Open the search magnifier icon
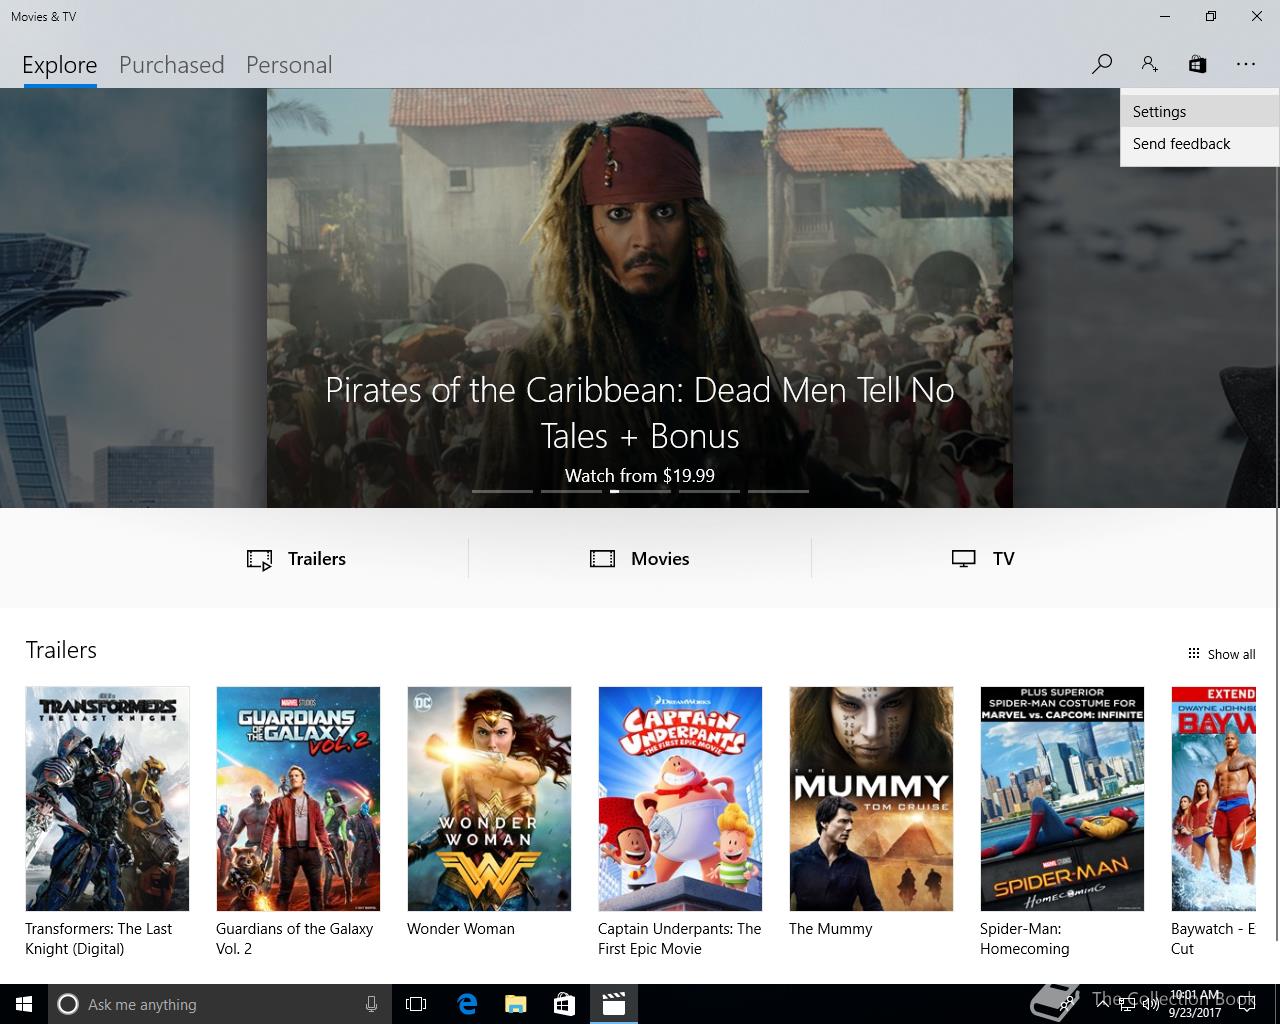This screenshot has width=1280, height=1024. pos(1102,64)
